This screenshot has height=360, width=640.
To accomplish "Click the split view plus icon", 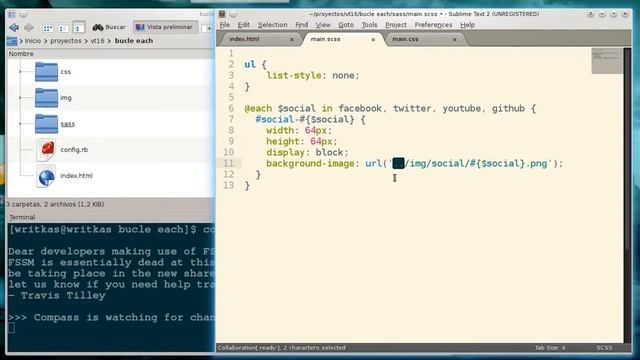I will pyautogui.click(x=209, y=28).
